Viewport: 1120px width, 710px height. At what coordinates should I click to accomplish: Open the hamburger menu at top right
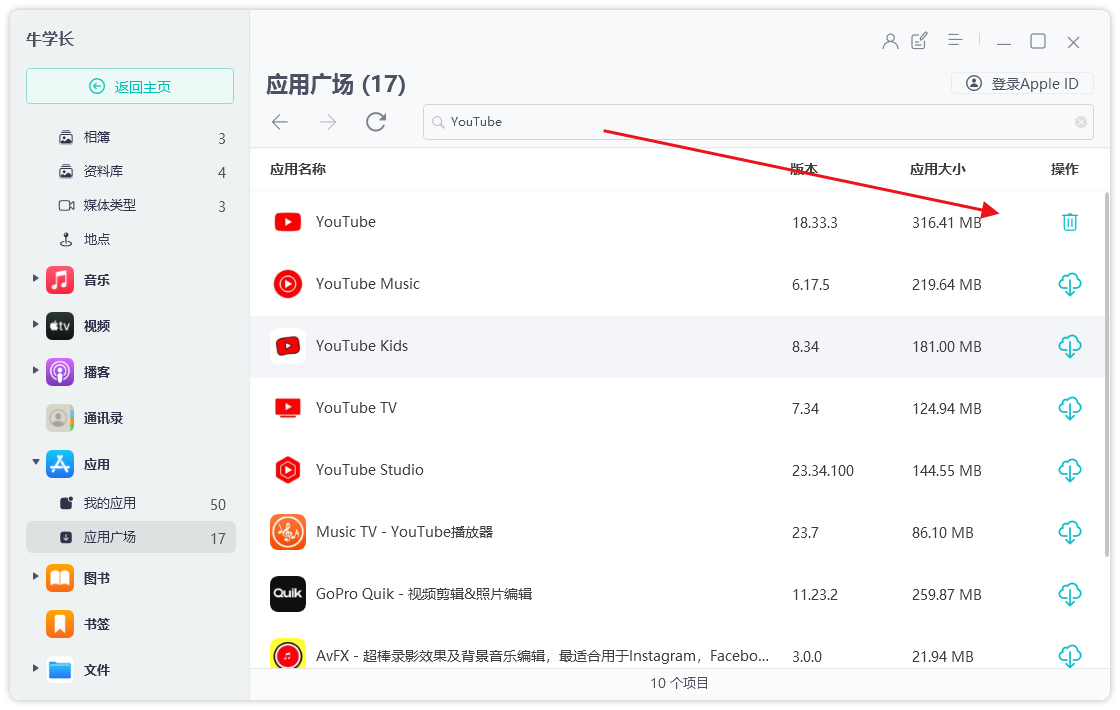[x=955, y=41]
